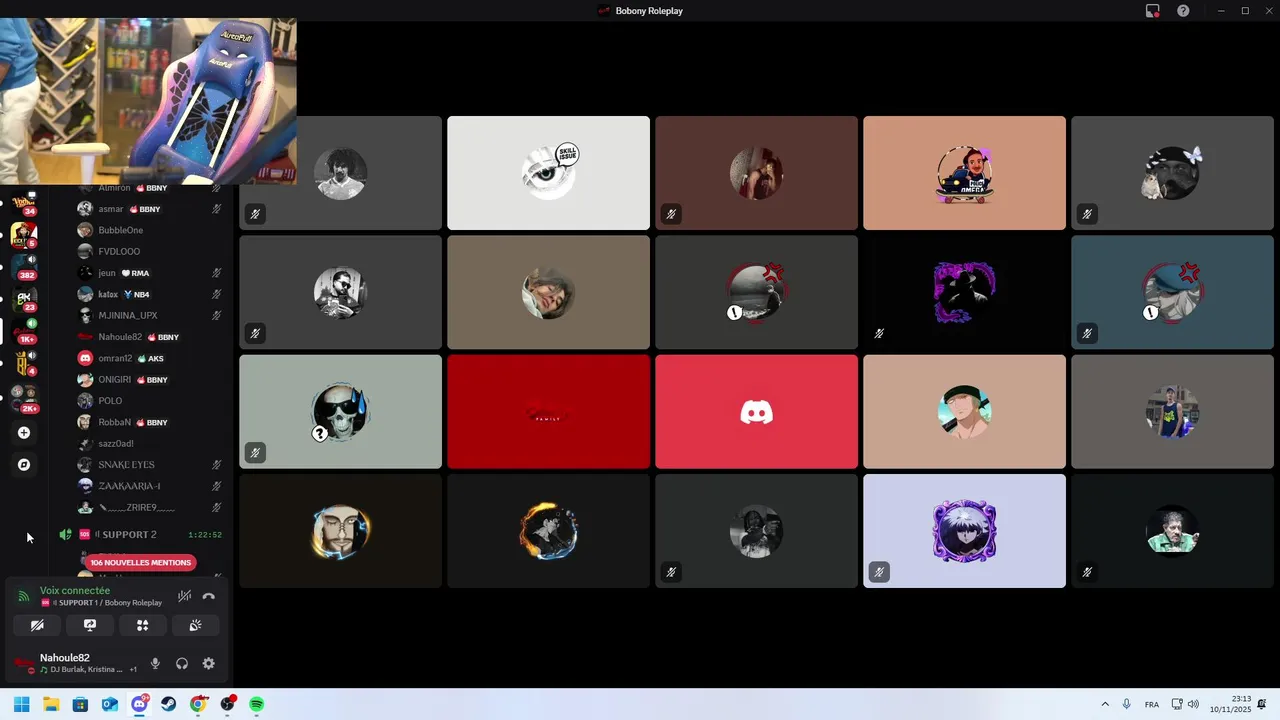The image size is (1280, 720).
Task: Disconnect from the voice channel
Action: 208,596
